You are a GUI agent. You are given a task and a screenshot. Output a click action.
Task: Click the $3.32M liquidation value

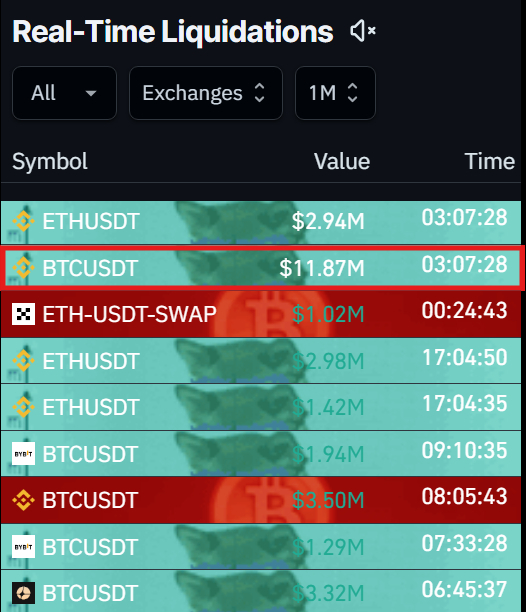tap(328, 593)
